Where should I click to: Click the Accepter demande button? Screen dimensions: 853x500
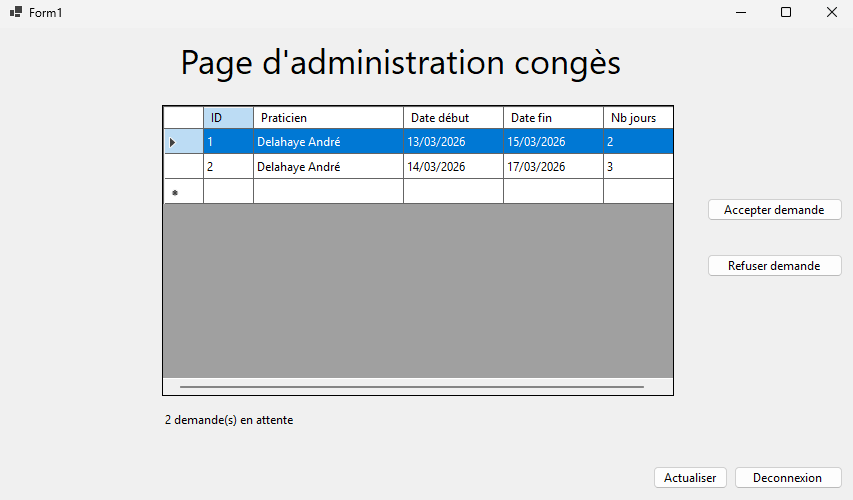(774, 210)
